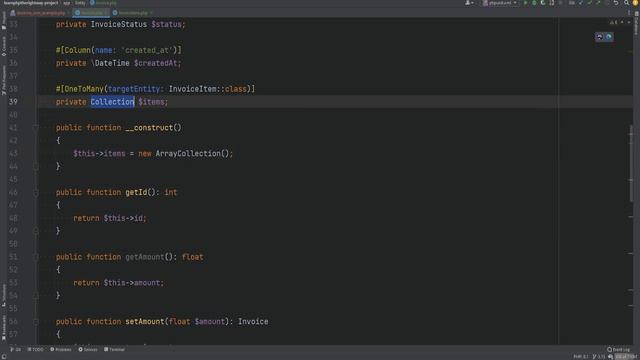Viewport: 640px width, 360px height.
Task: Open file in second browser icon
Action: point(609,37)
